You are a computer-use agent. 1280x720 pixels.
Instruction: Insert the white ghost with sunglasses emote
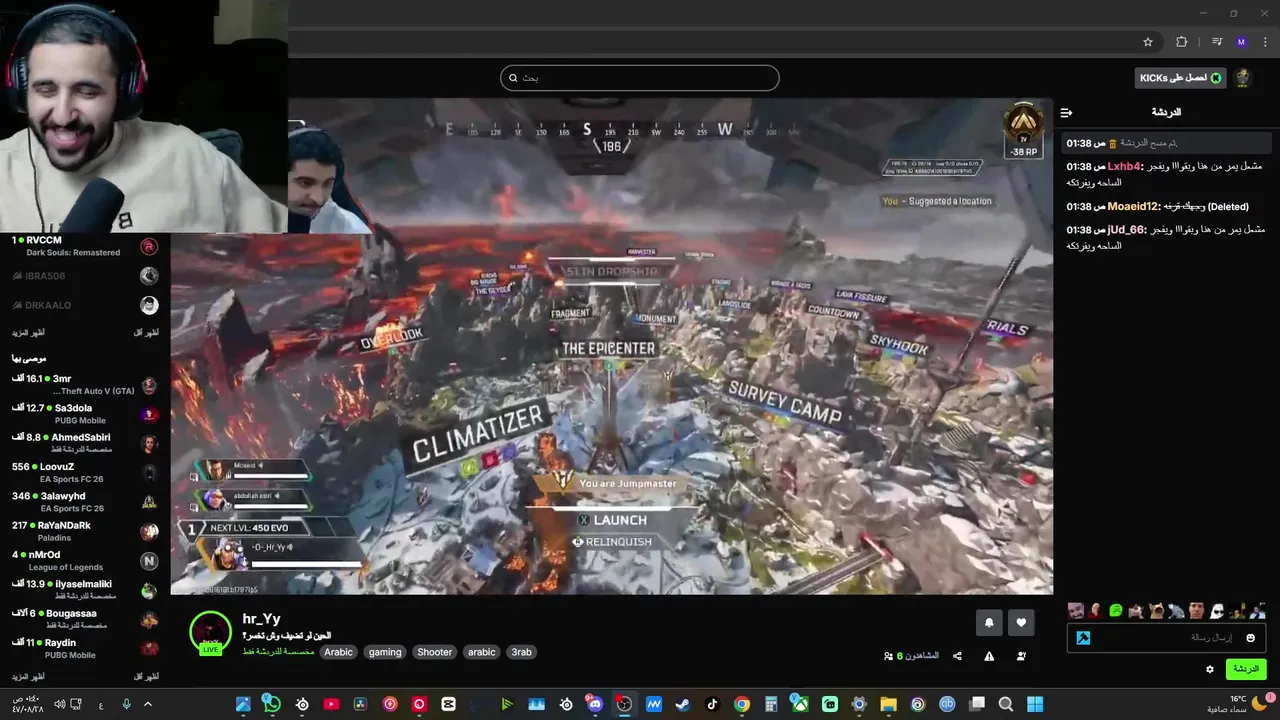click(1217, 611)
